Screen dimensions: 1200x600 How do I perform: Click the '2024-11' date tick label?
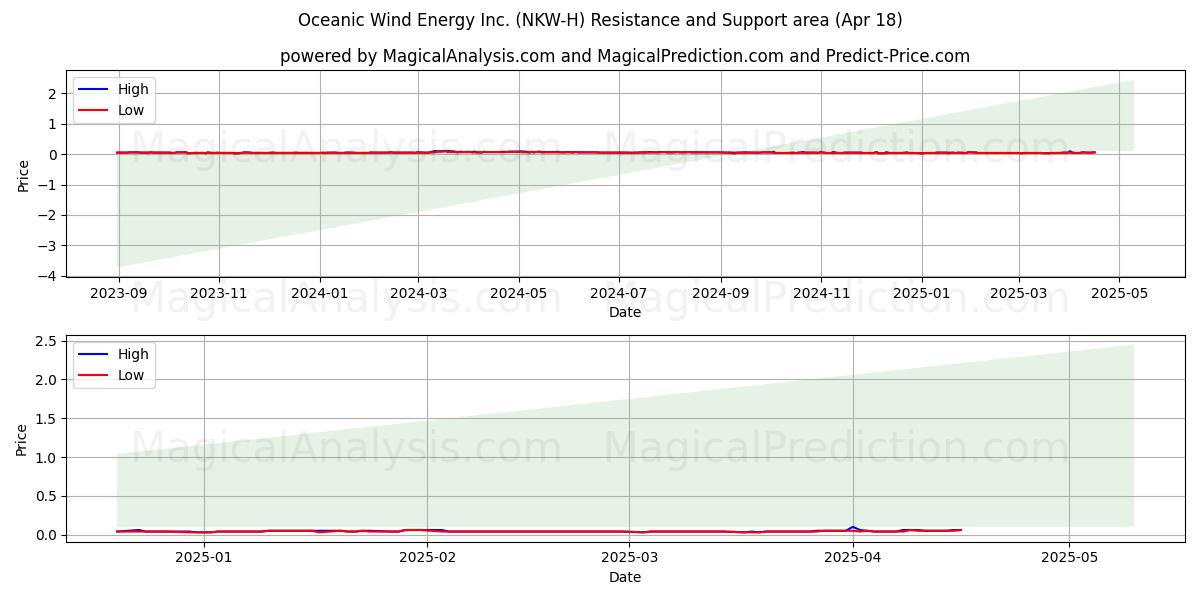pyautogui.click(x=820, y=294)
